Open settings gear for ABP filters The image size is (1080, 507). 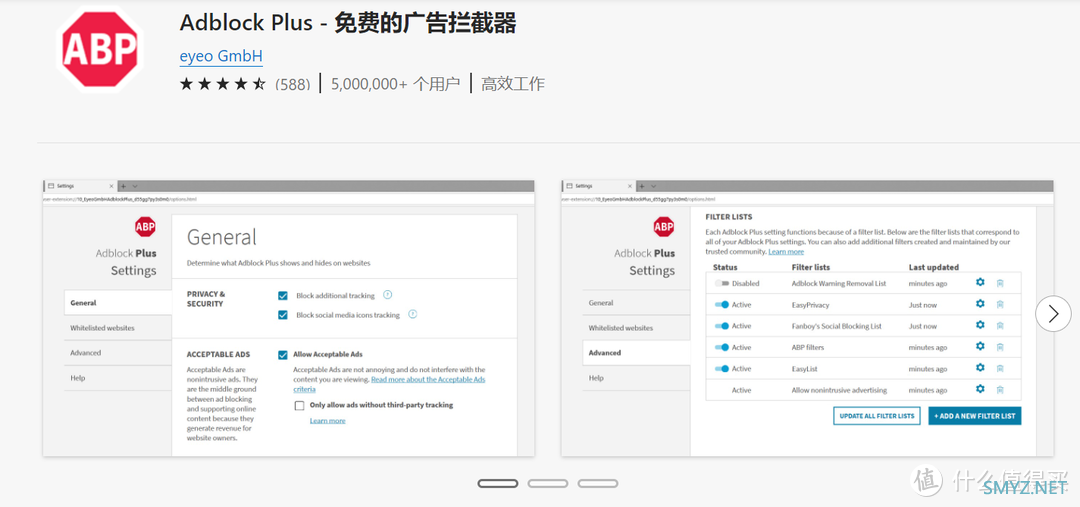tap(980, 346)
